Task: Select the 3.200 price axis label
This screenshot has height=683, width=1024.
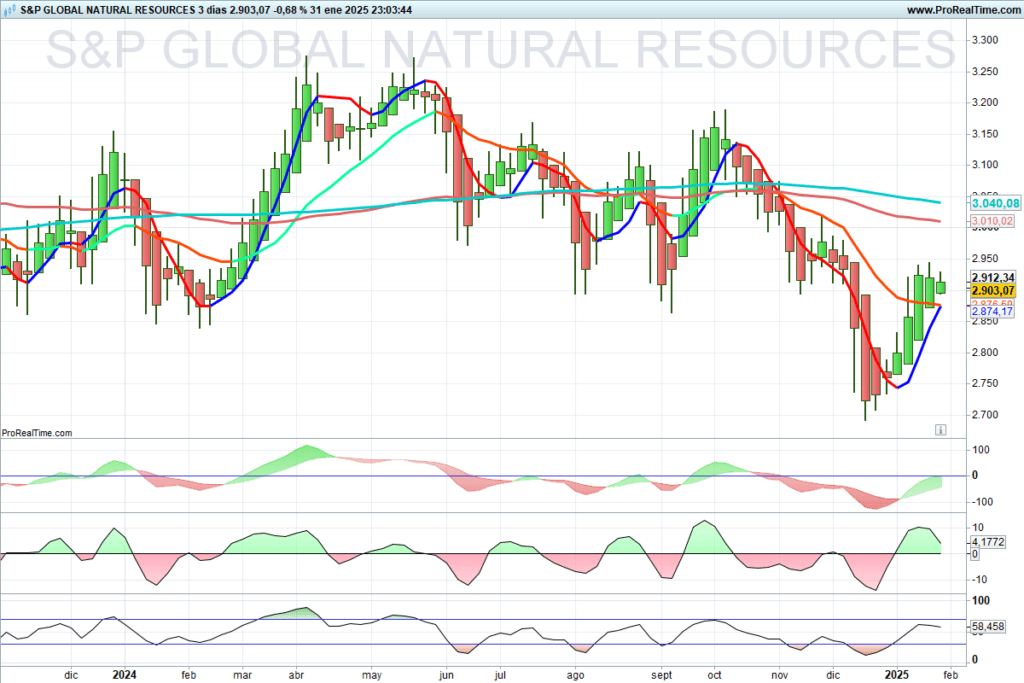Action: coord(985,103)
